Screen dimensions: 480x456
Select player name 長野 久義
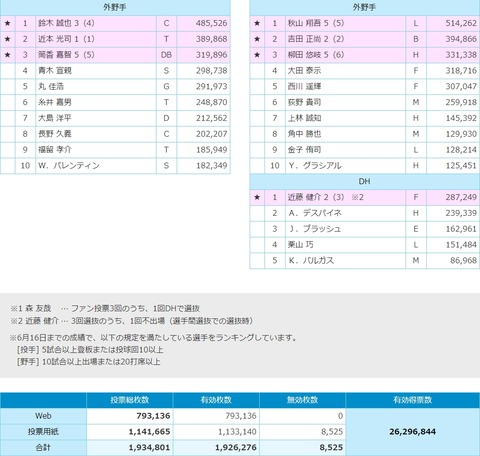tap(55, 134)
